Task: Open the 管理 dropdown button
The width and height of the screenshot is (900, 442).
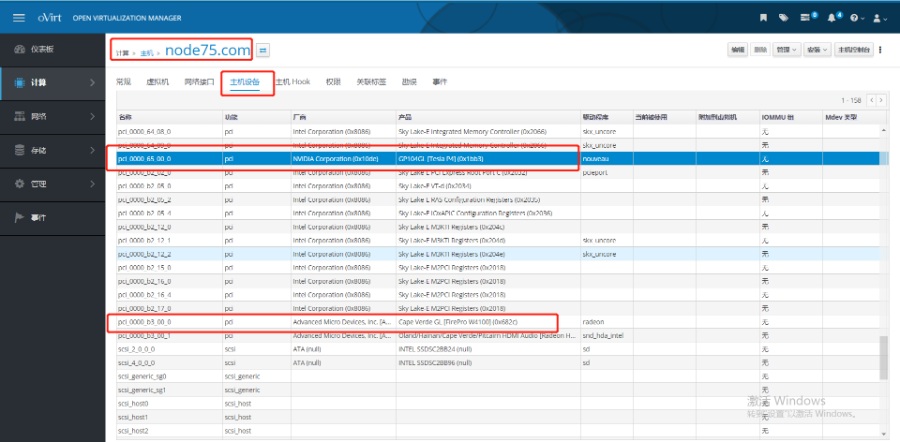Action: [786, 50]
